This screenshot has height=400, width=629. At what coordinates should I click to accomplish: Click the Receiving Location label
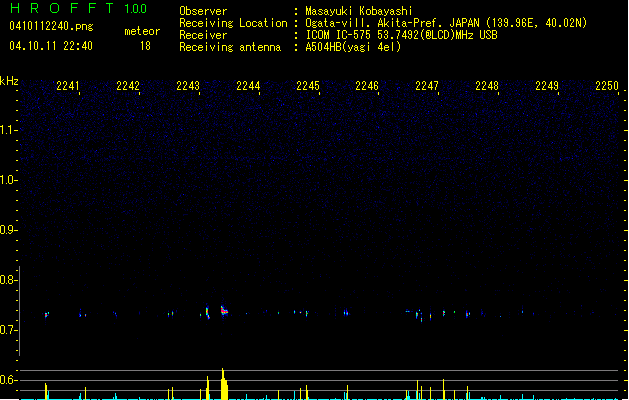[233, 23]
